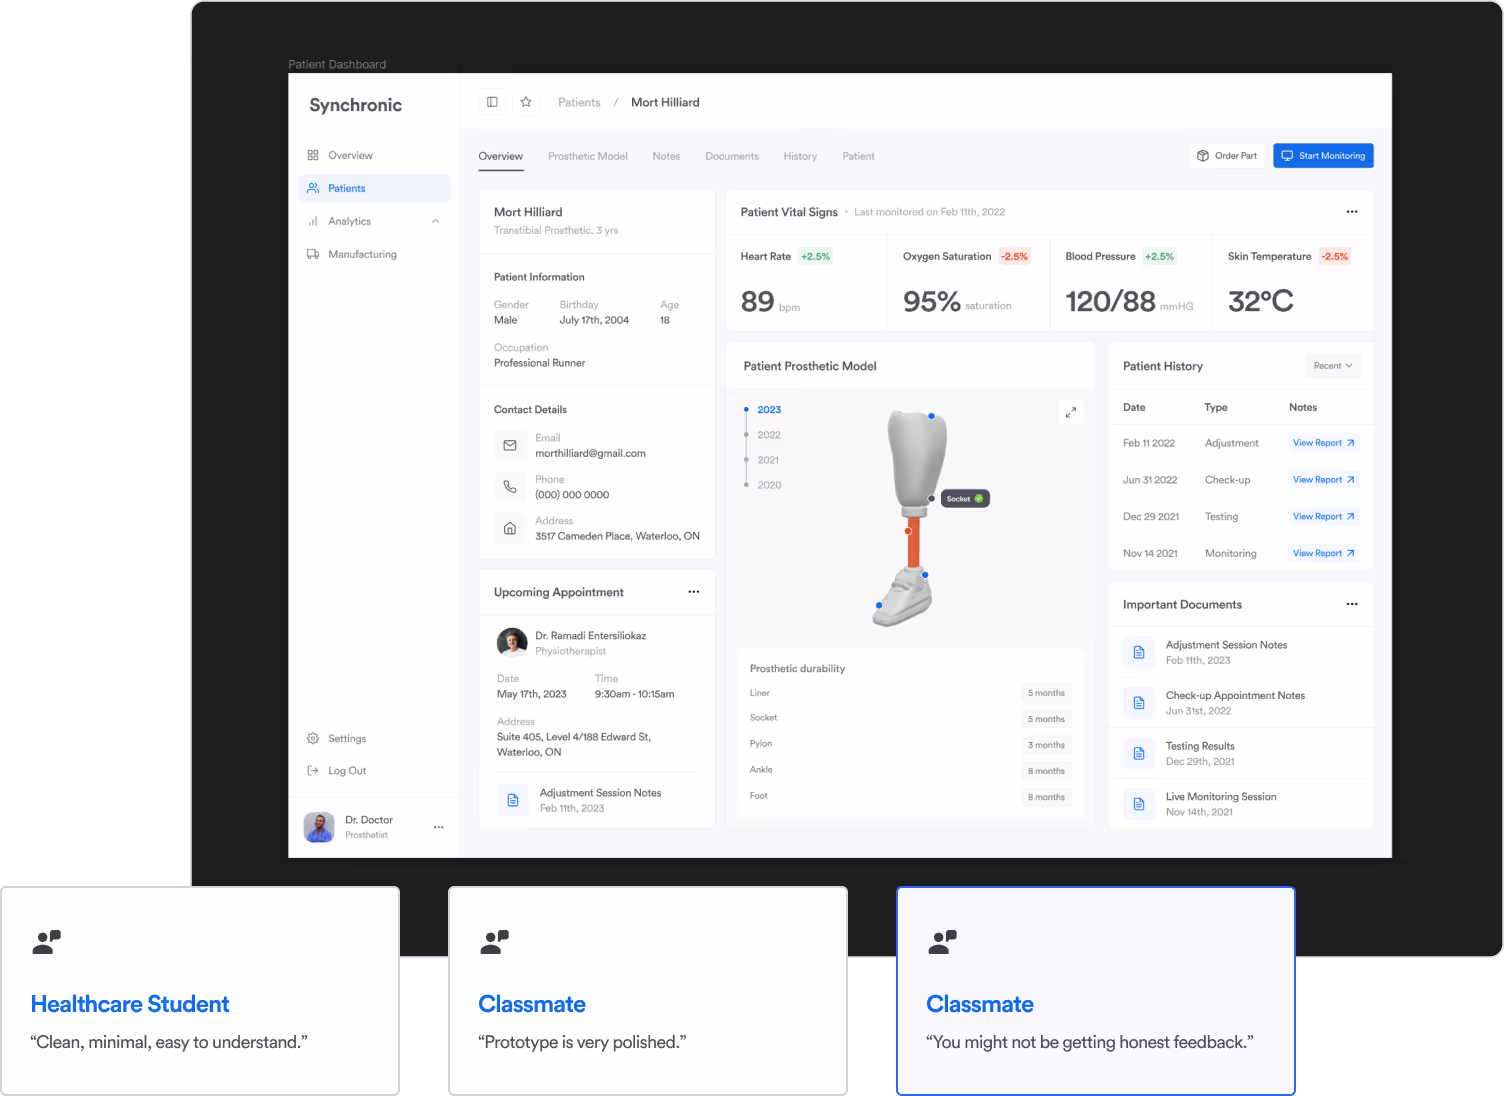Select the "honest feedback" Classmate card

(1096, 991)
